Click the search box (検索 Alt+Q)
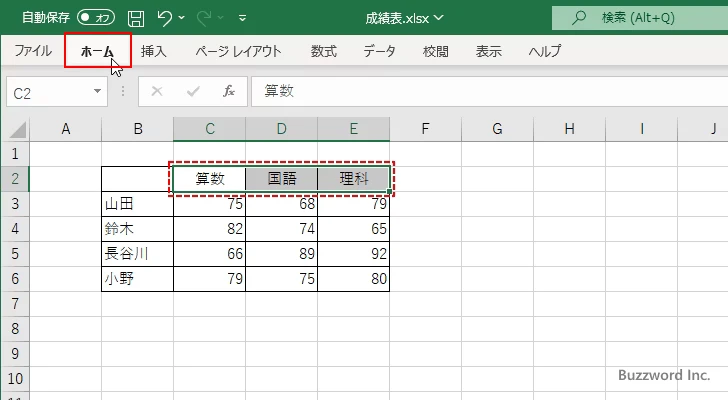This screenshot has height=400, width=728. pyautogui.click(x=640, y=18)
